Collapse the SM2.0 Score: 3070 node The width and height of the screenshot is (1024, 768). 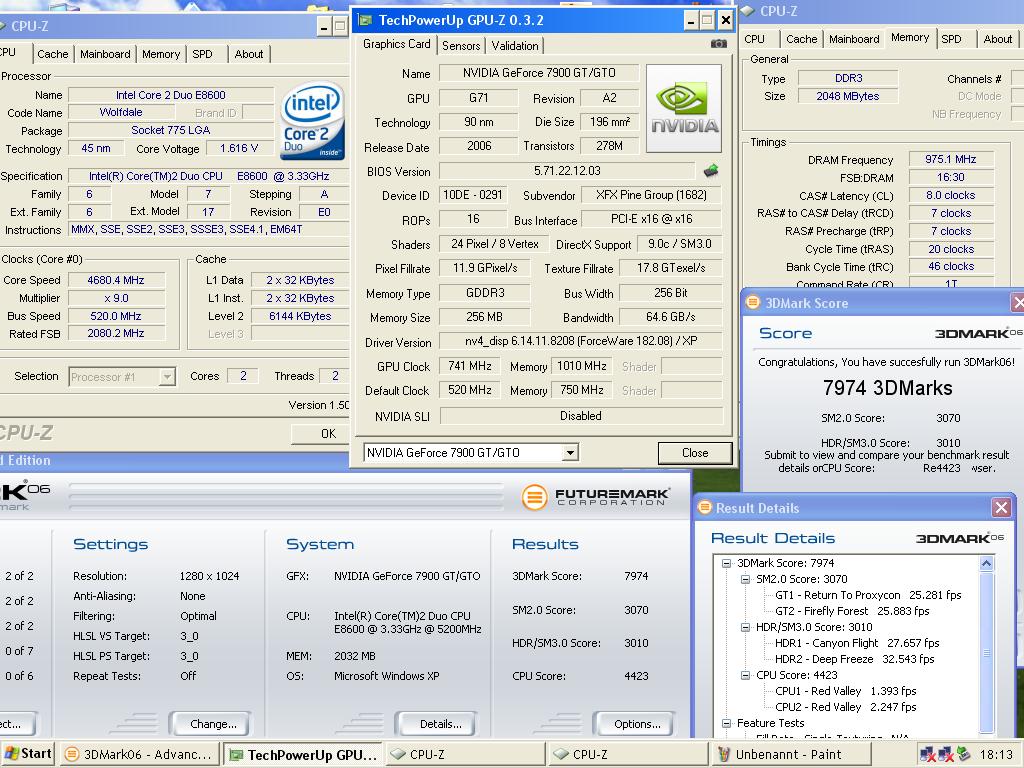tap(745, 579)
